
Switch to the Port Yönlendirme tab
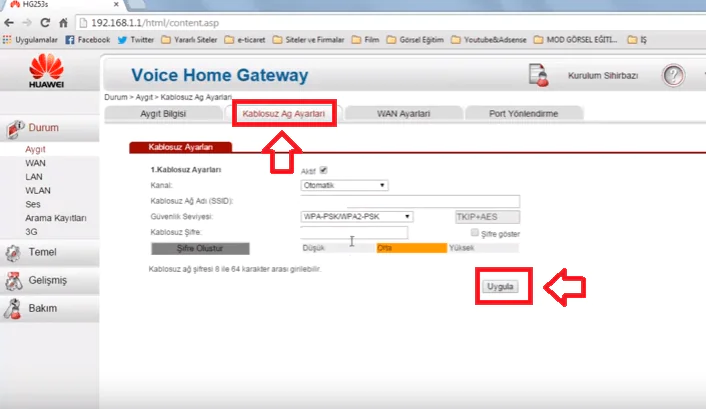tap(524, 114)
